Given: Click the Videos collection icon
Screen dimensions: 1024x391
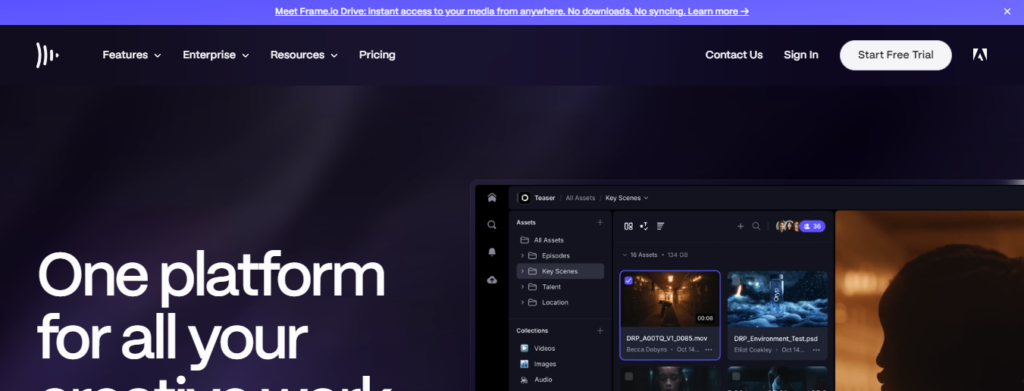Looking at the screenshot, I should point(524,349).
